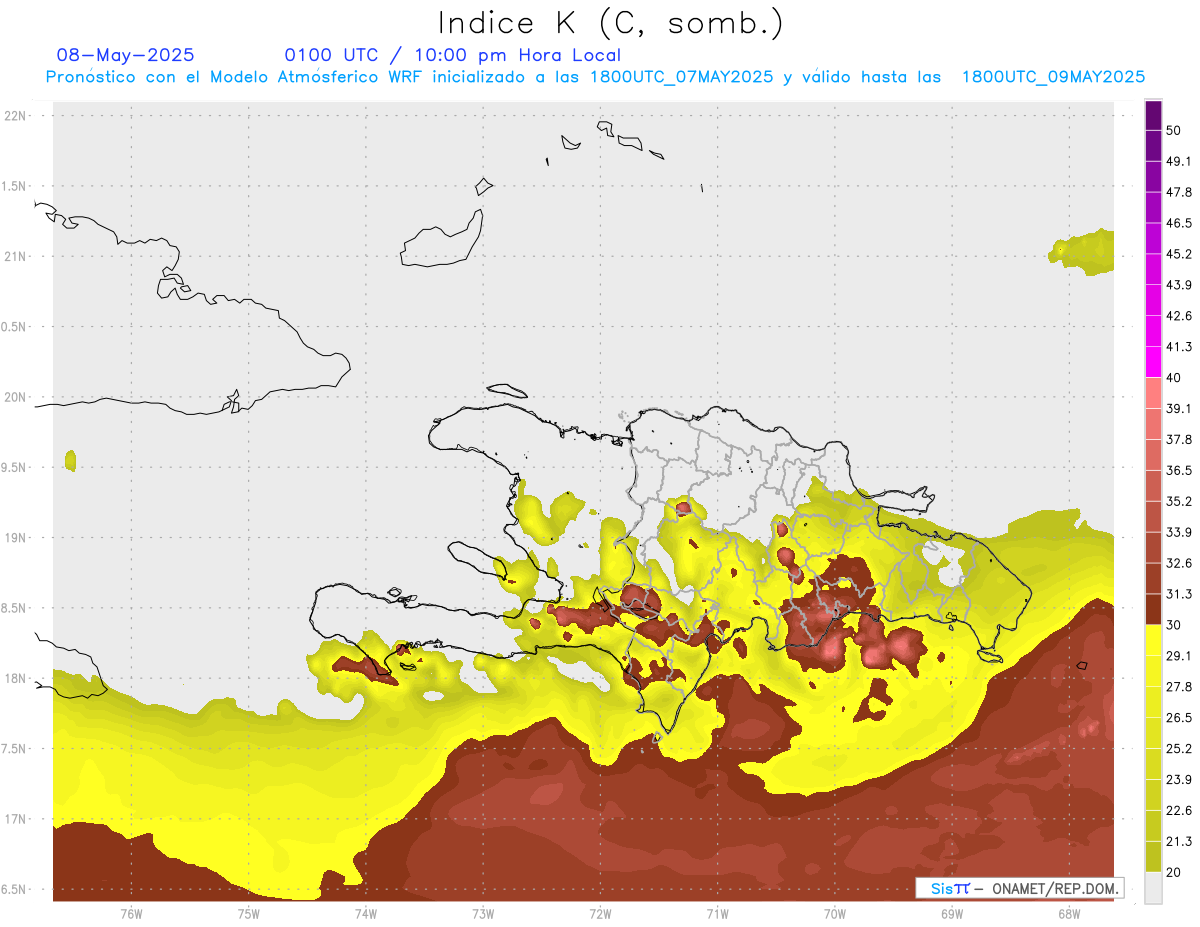
Task: Pick the magenta swatch between 41.3 and 40
Action: point(1153,362)
